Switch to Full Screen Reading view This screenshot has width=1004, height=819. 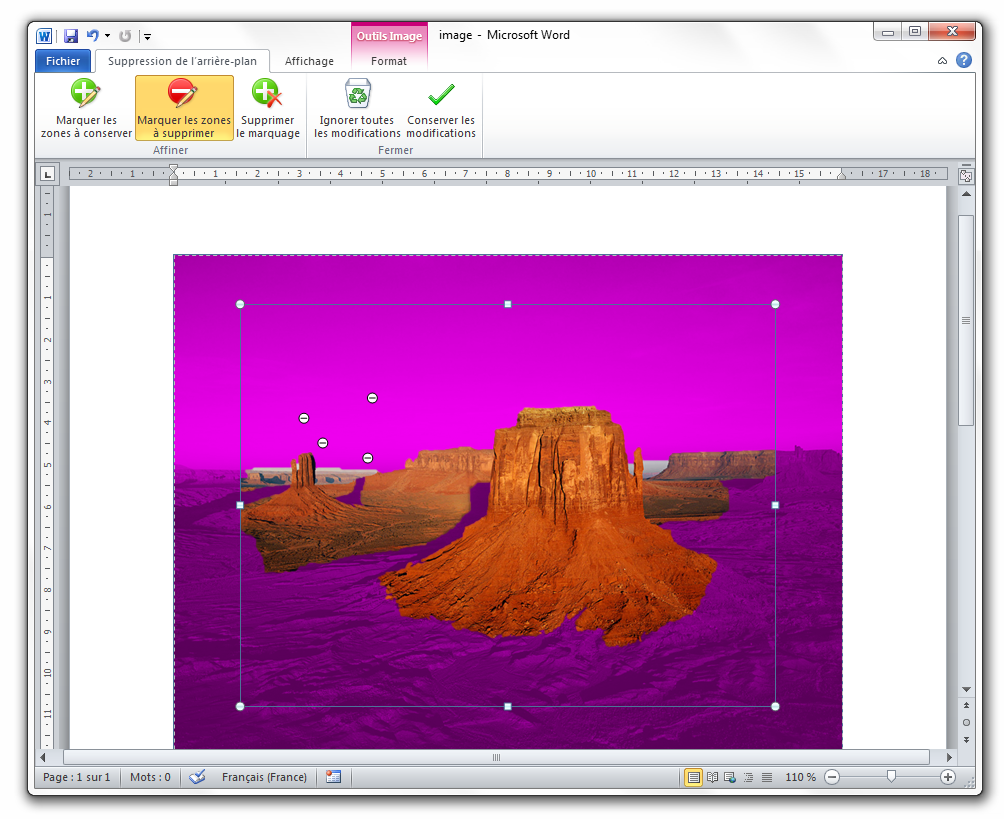[x=712, y=777]
